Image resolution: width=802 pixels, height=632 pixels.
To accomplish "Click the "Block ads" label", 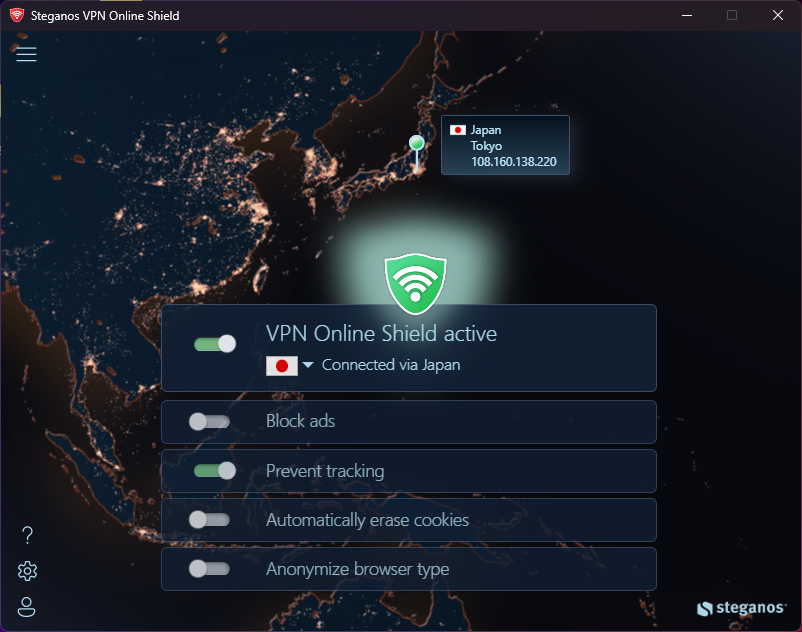I will pos(300,421).
